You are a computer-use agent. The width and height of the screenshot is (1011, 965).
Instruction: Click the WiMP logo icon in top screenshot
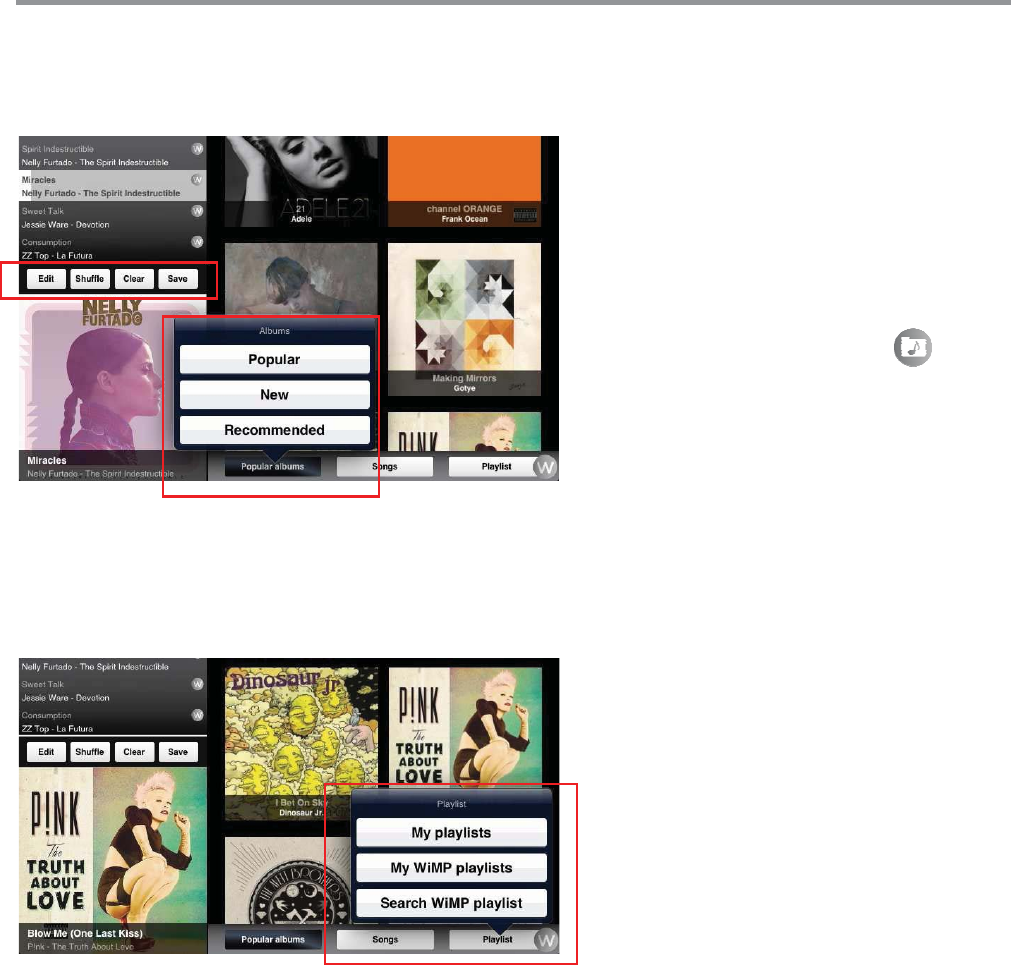click(545, 467)
